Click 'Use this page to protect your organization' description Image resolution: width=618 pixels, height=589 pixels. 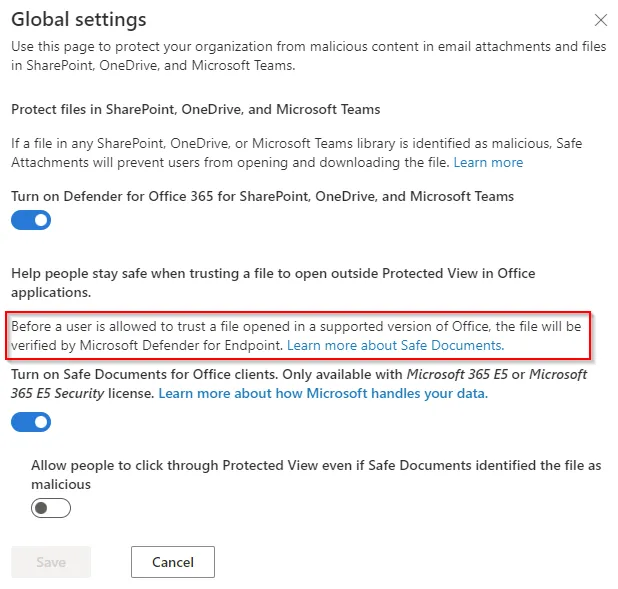(309, 56)
